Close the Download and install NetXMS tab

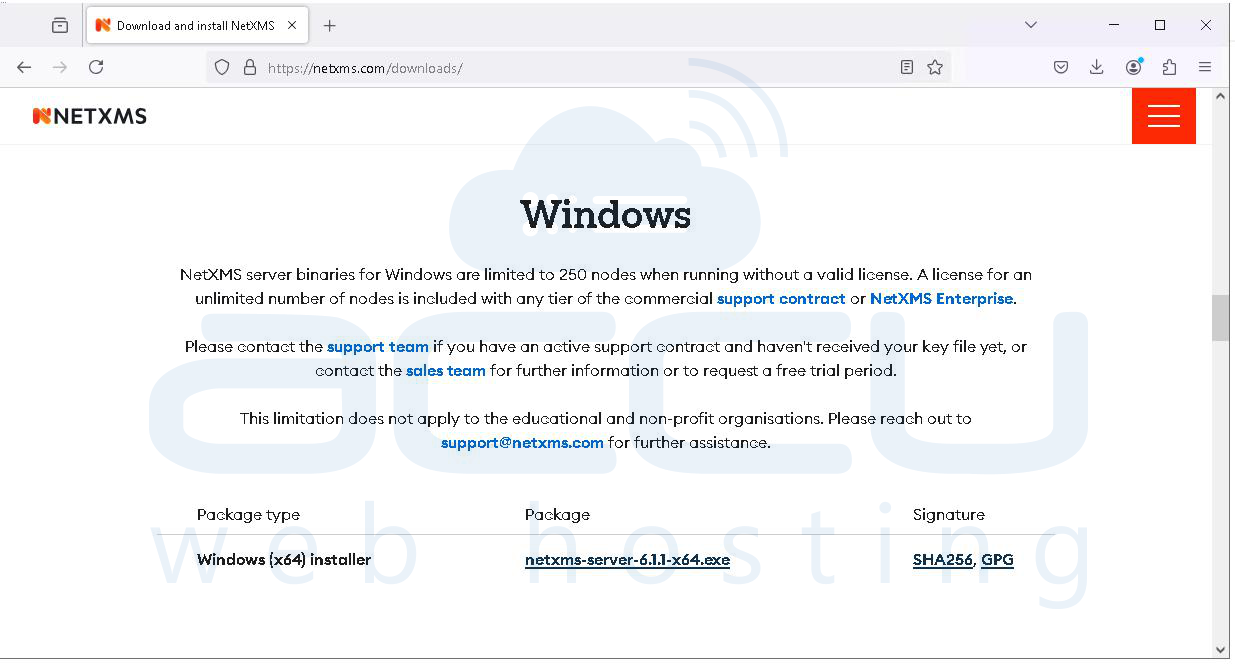292,26
